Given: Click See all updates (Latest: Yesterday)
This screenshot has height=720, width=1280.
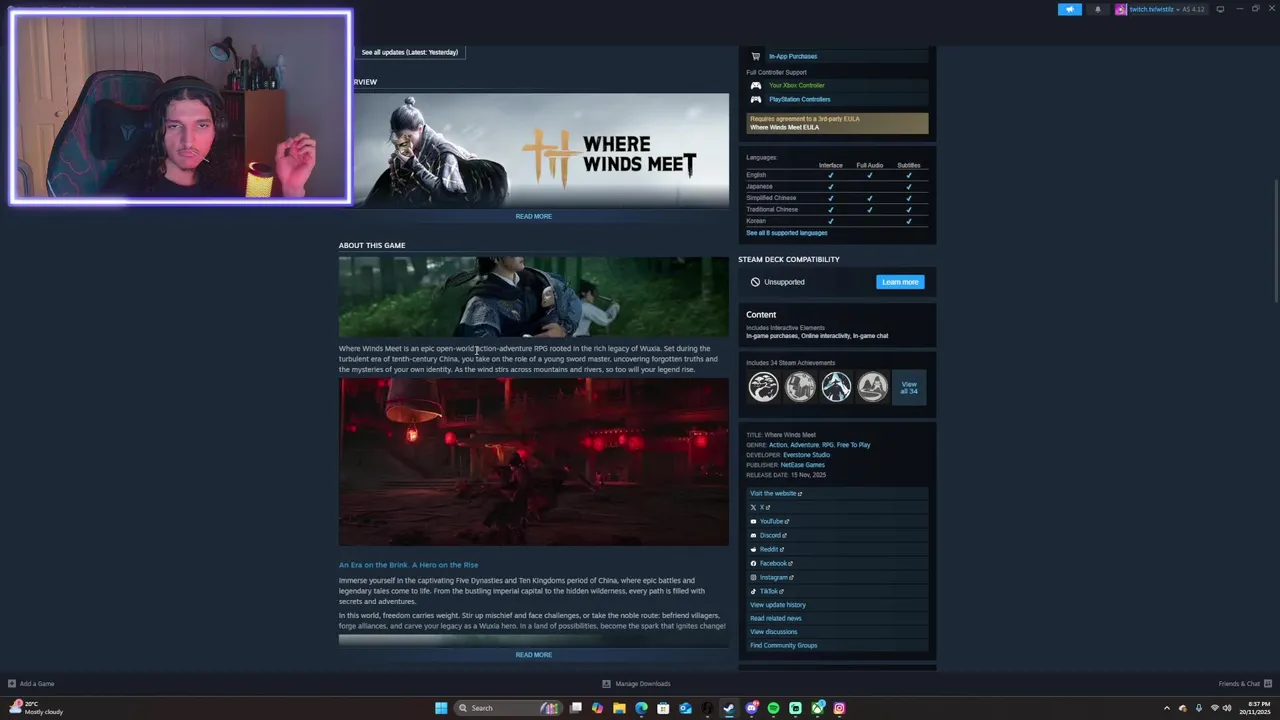Looking at the screenshot, I should pos(410,52).
